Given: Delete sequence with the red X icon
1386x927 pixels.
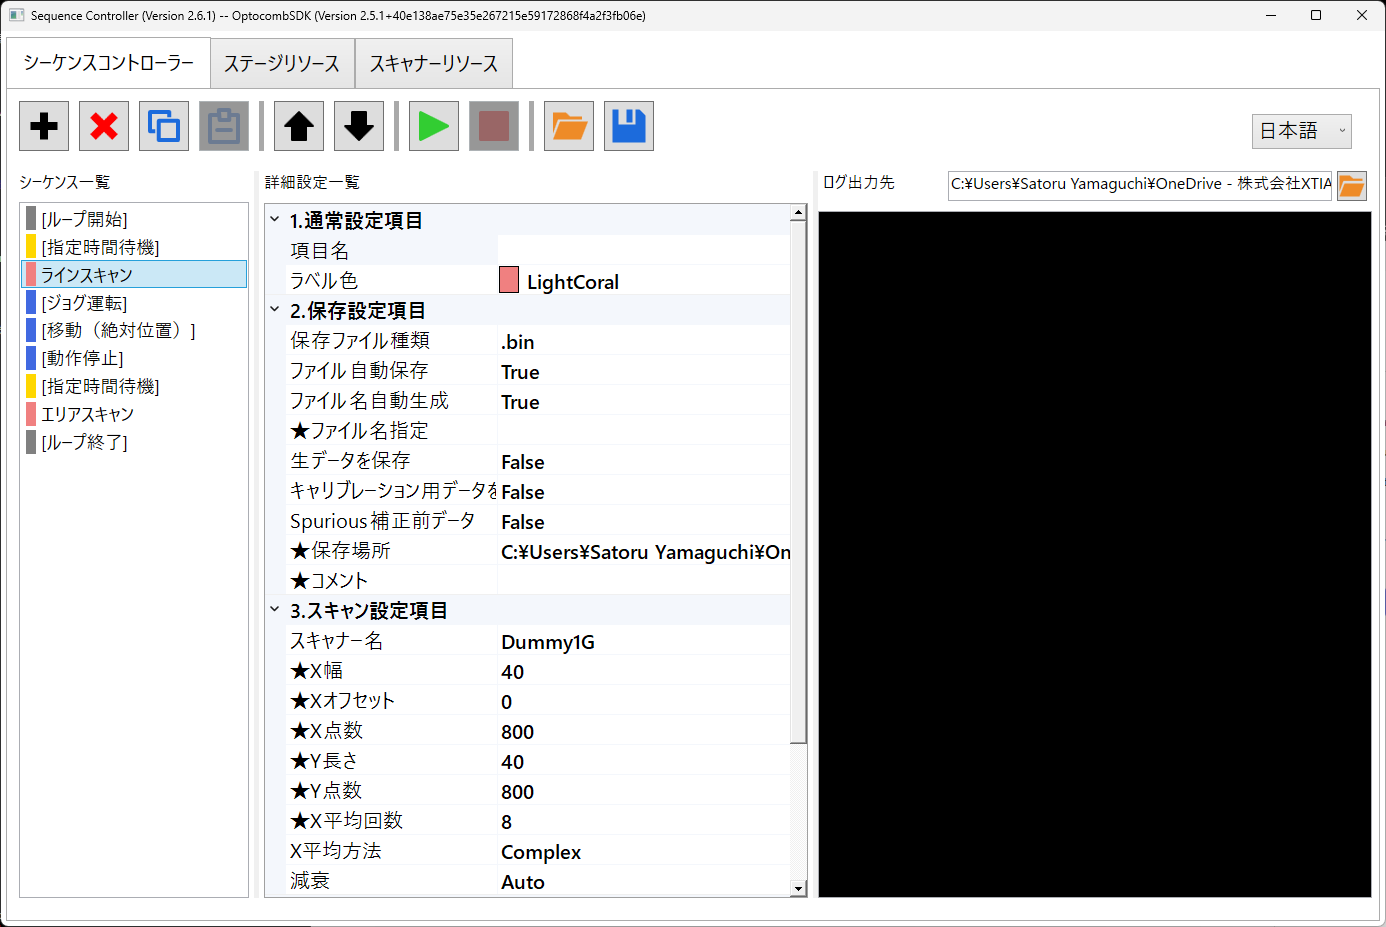Looking at the screenshot, I should point(104,126).
